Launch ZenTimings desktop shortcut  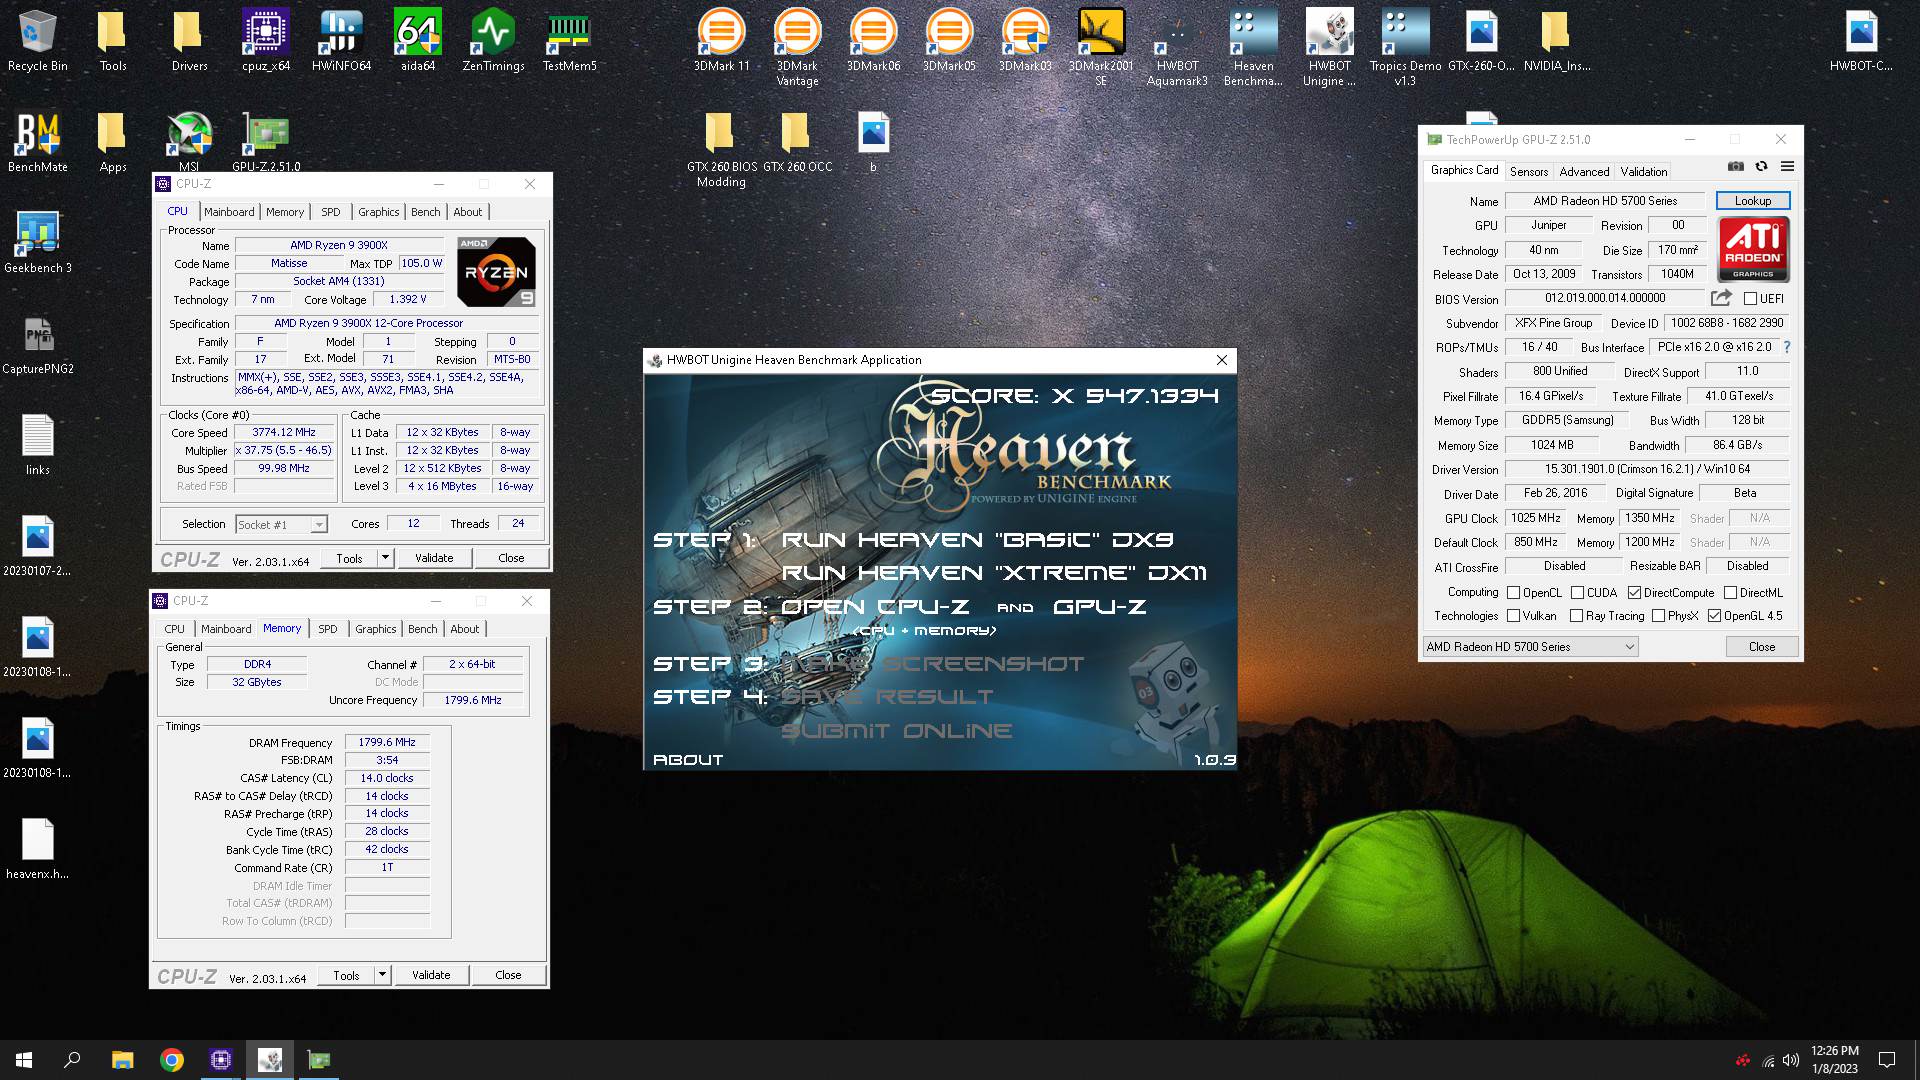pyautogui.click(x=493, y=41)
